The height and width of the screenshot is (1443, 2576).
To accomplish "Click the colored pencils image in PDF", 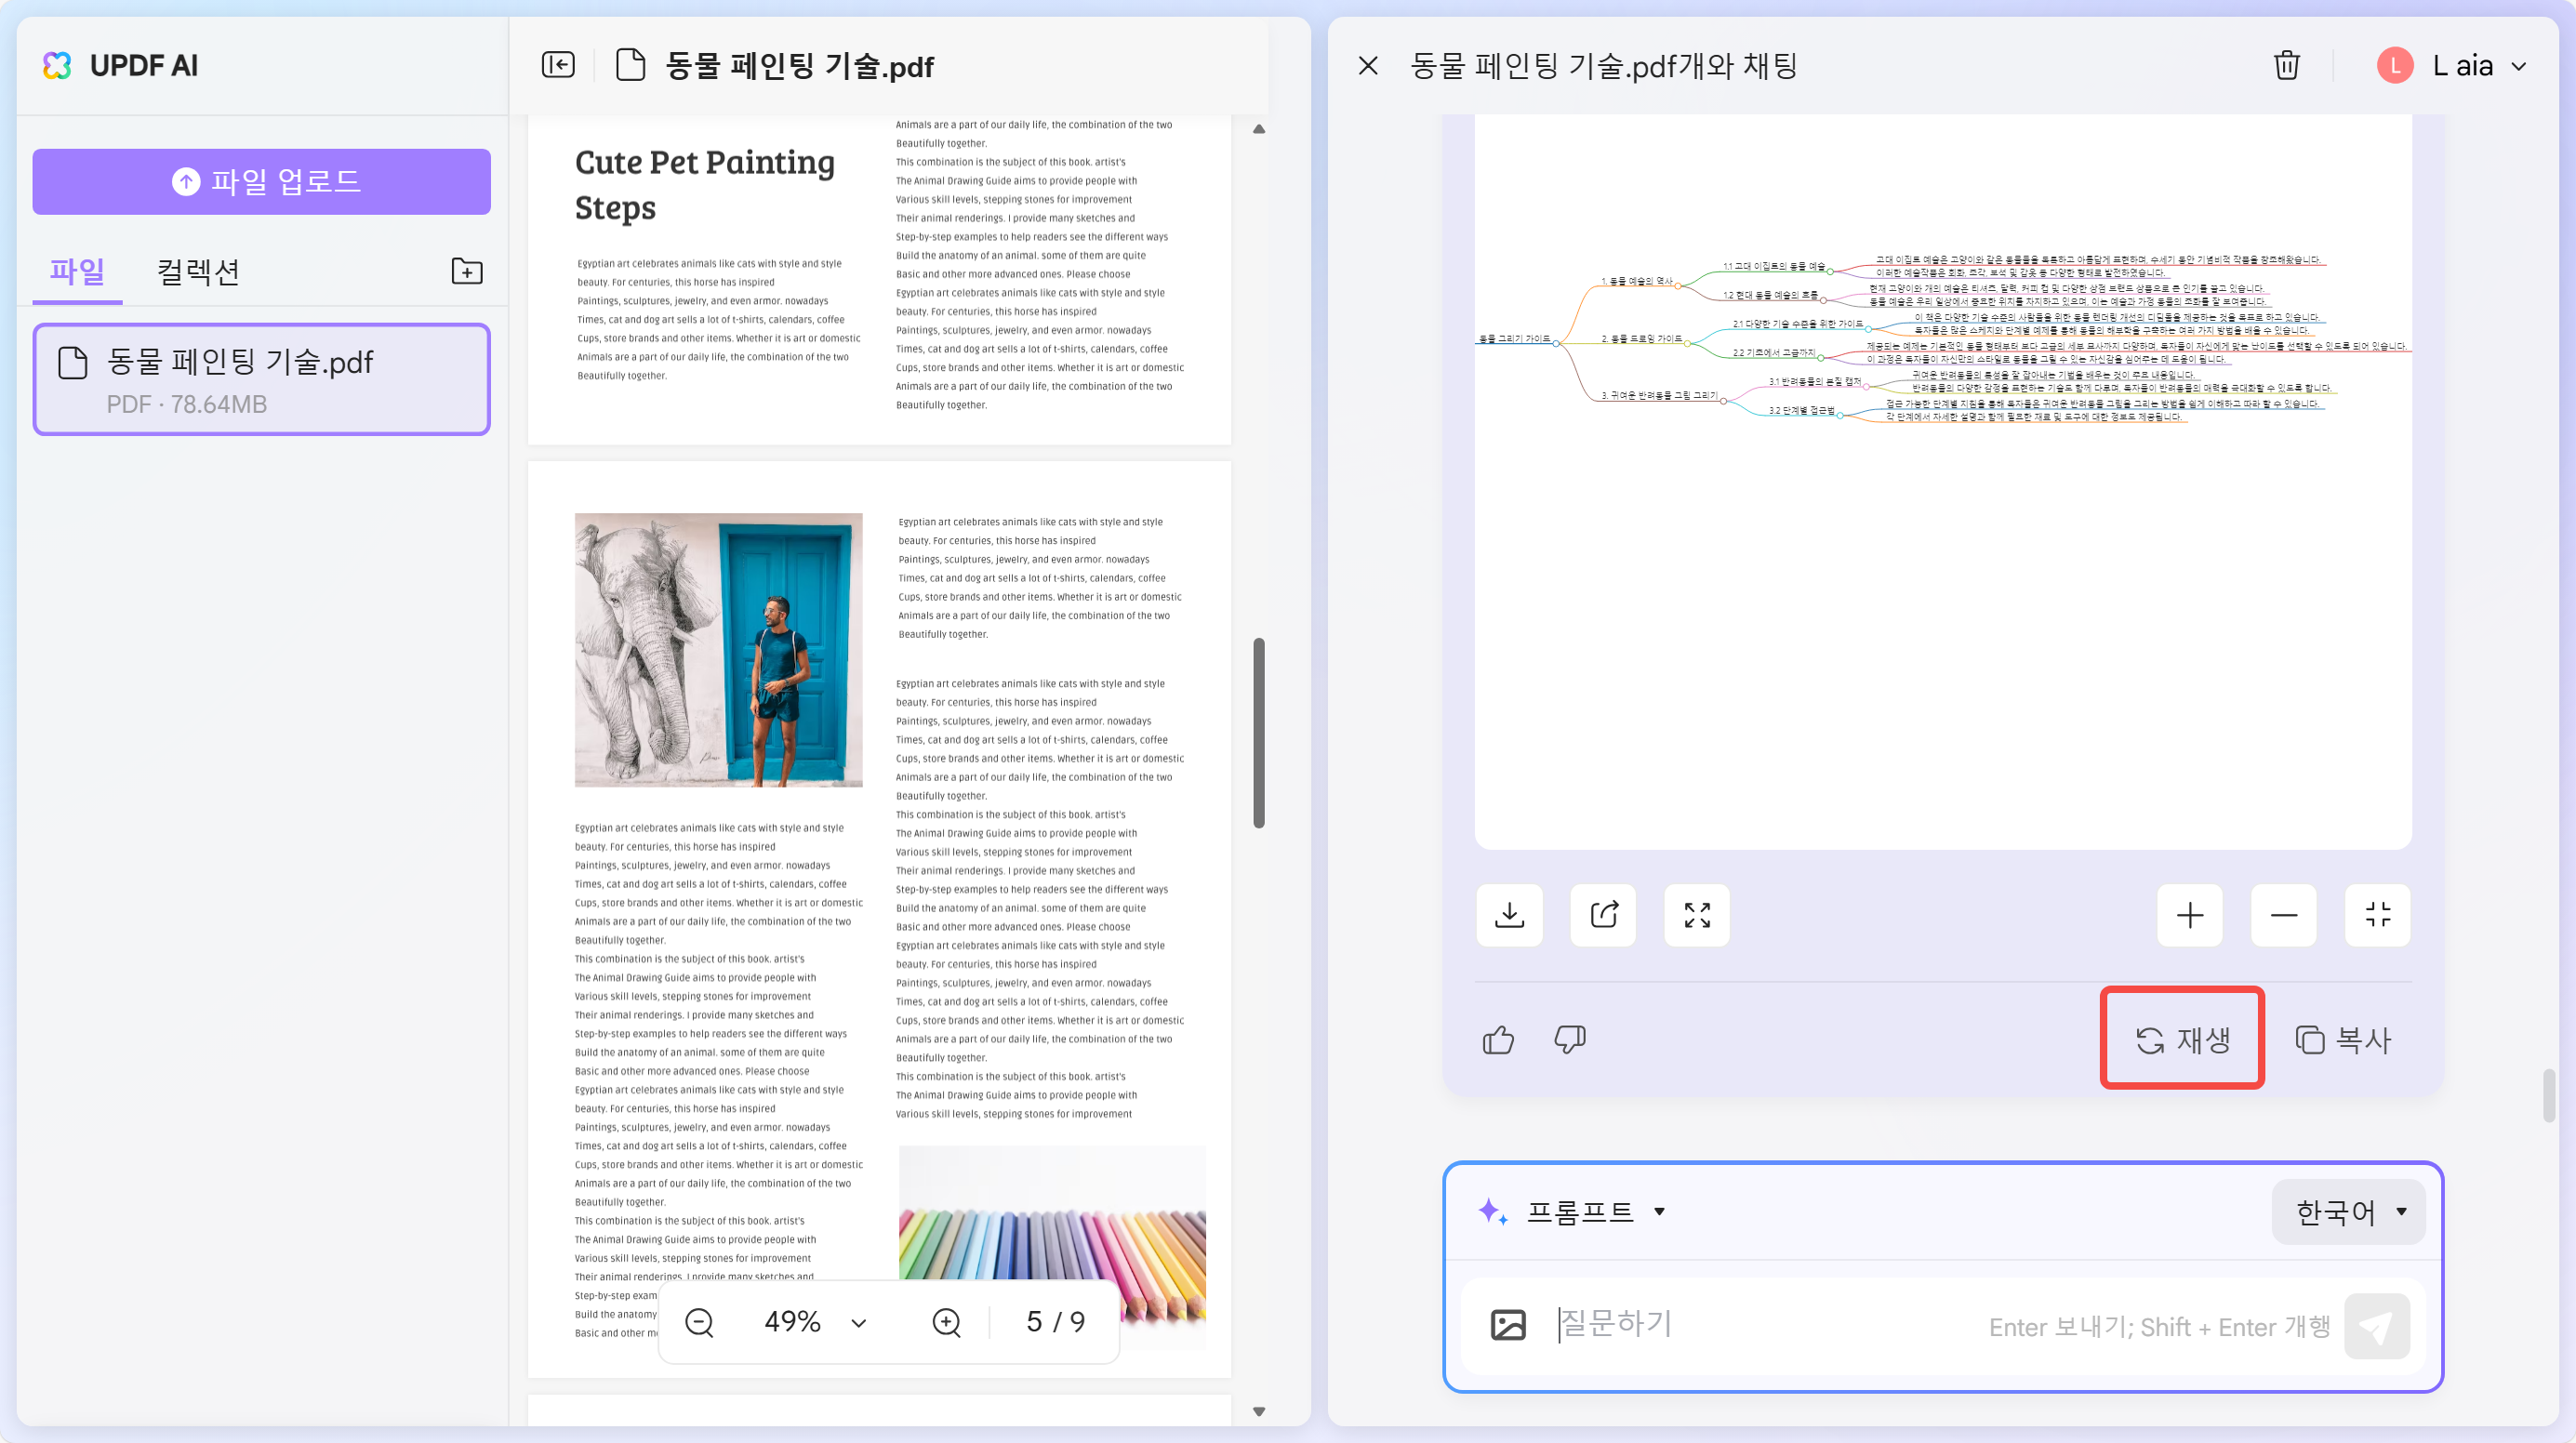I will tap(1052, 1248).
